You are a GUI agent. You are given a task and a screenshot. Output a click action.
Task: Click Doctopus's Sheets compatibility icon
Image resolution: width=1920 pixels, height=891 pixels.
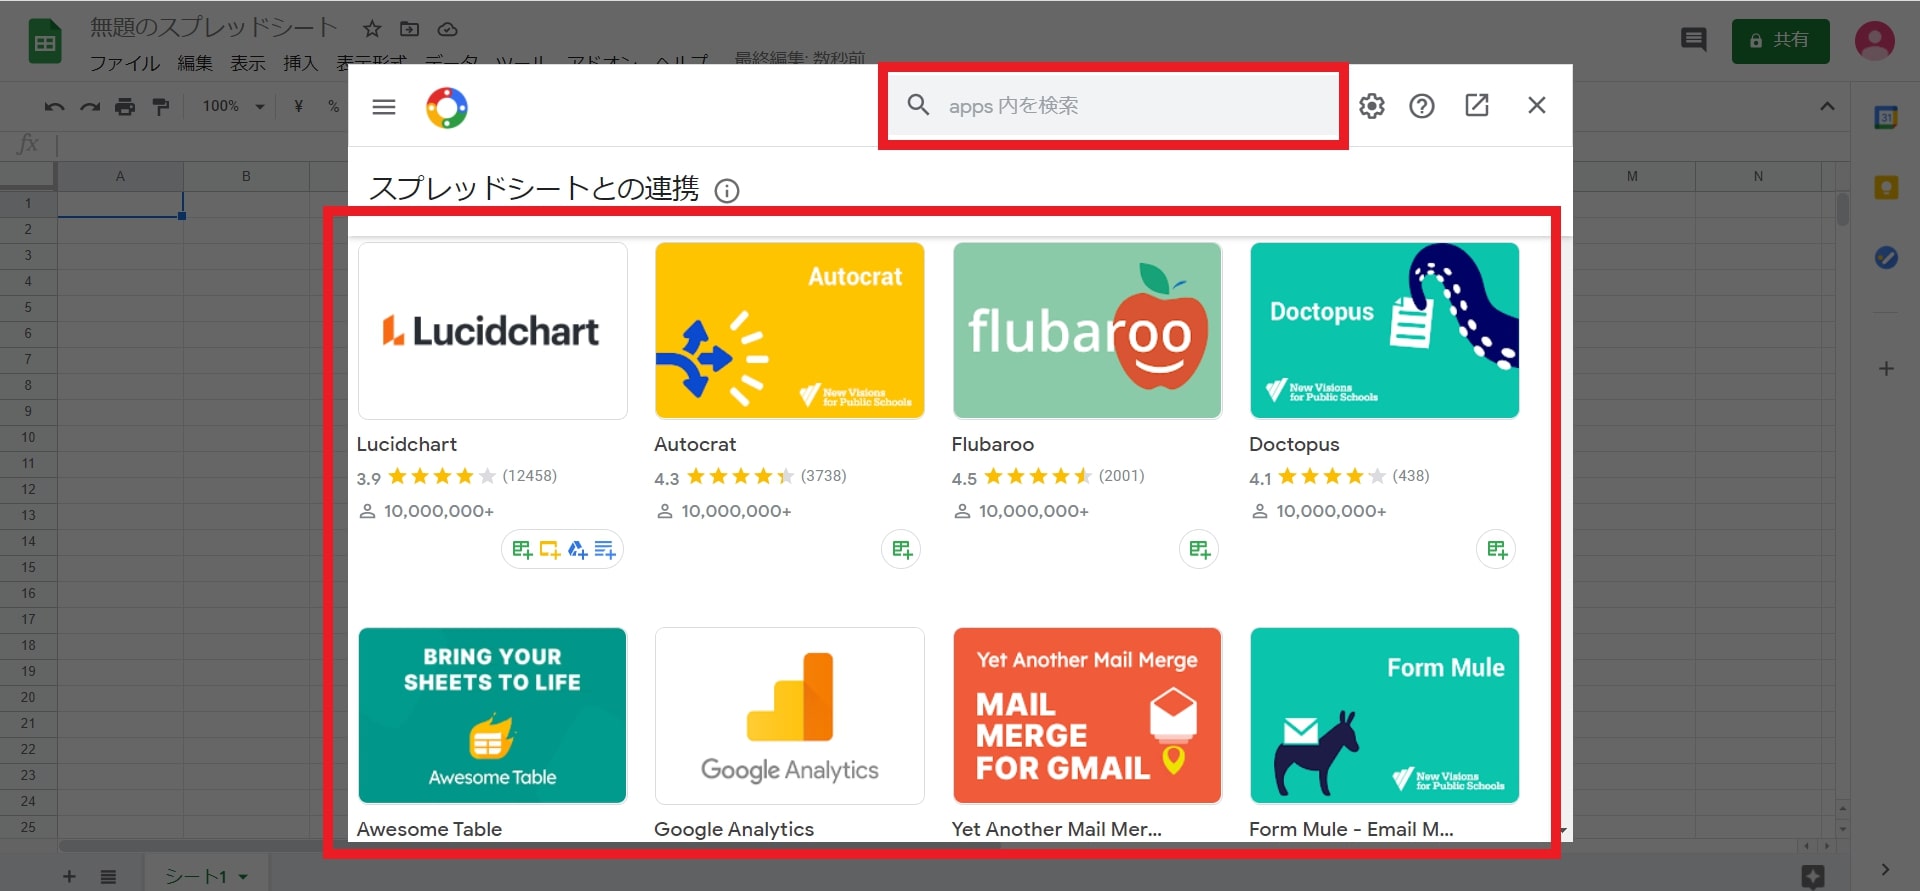[1496, 549]
